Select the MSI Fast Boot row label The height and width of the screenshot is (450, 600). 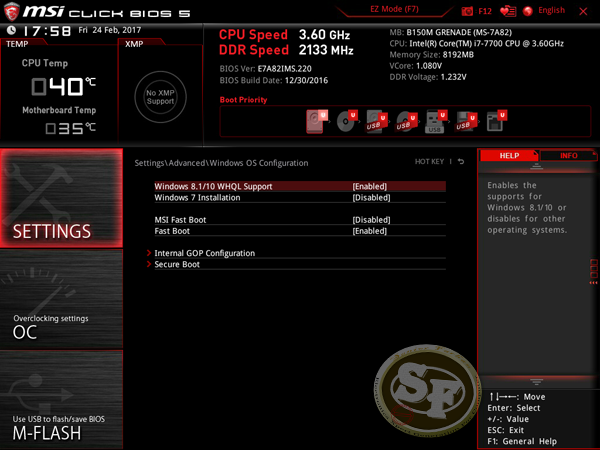[x=180, y=220]
